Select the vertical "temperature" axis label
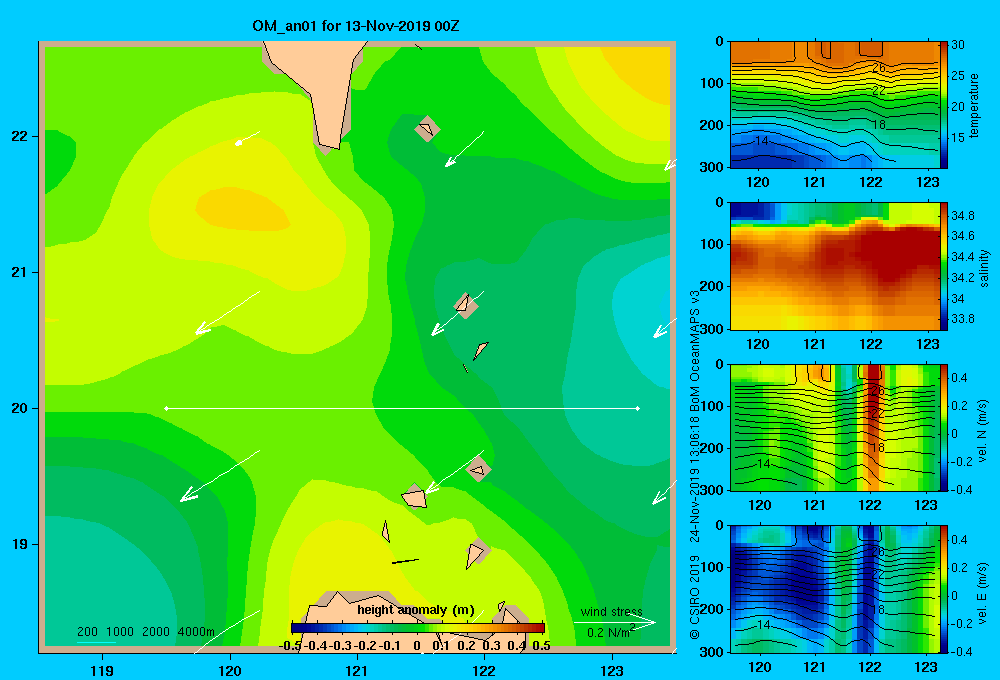 974,105
